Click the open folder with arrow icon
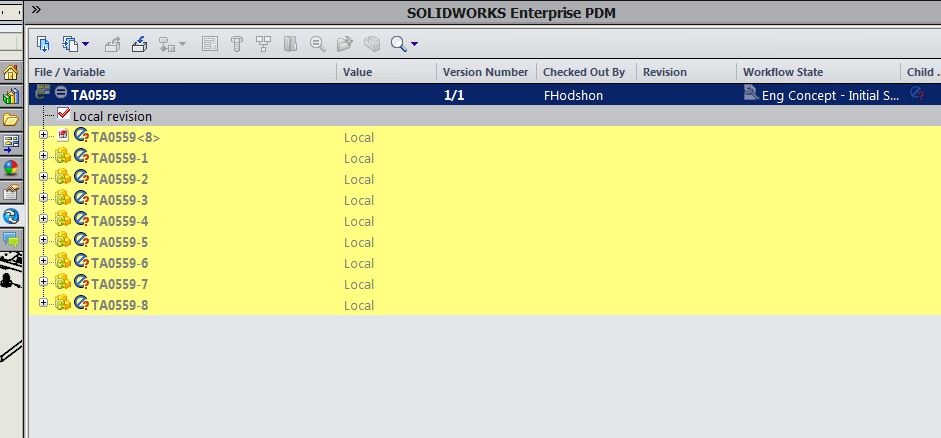 344,44
